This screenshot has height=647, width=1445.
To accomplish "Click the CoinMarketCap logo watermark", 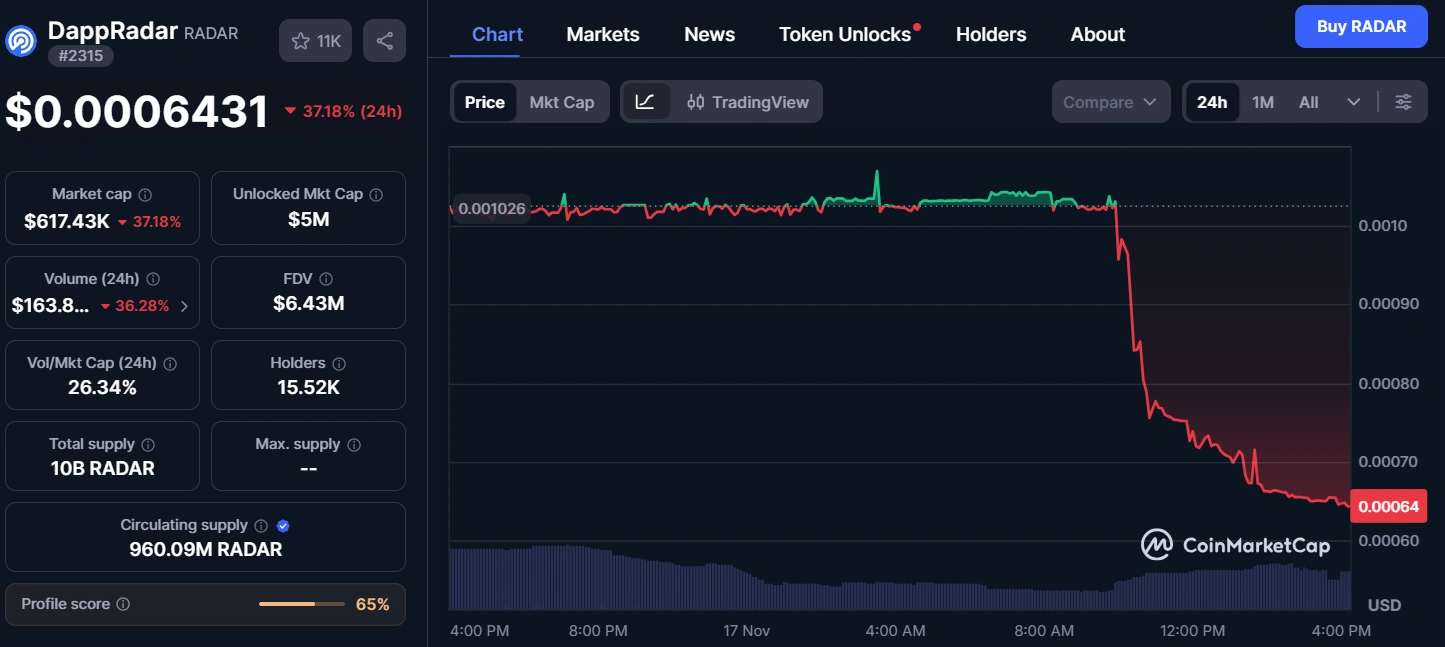I will point(1237,544).
